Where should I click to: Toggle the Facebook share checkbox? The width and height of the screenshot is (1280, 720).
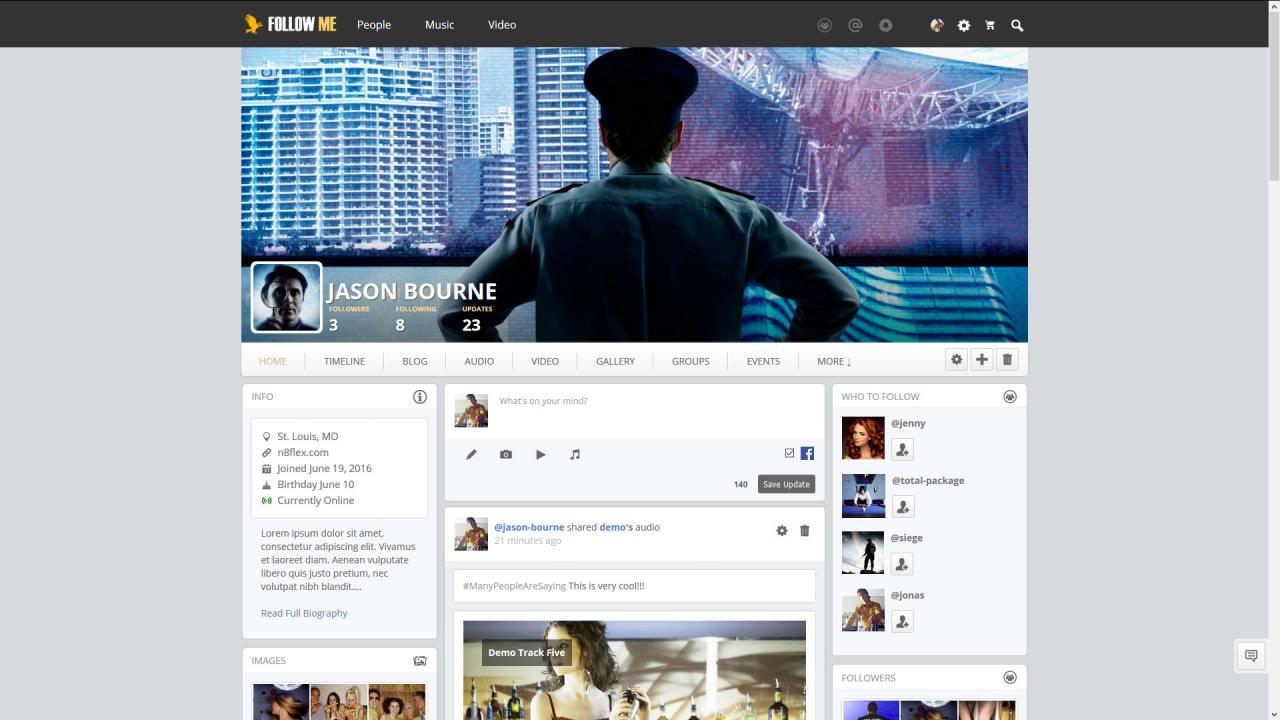(x=789, y=453)
